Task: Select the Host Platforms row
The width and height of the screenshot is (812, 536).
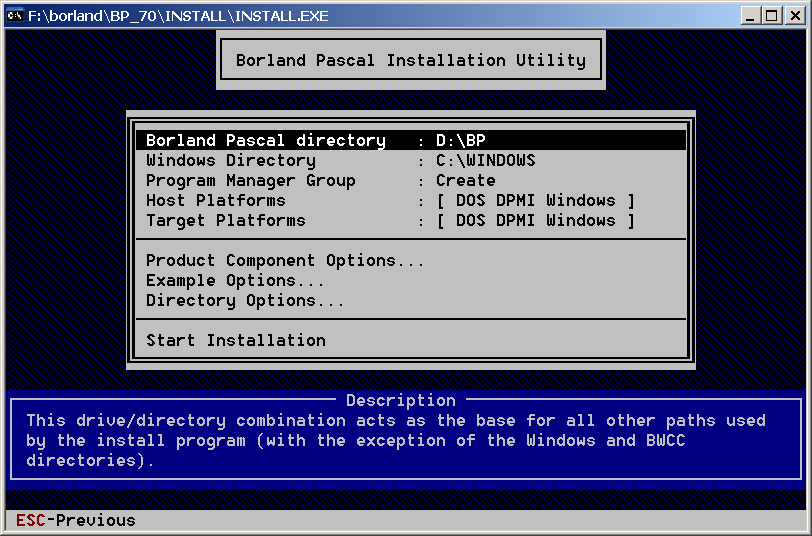Action: pos(411,200)
